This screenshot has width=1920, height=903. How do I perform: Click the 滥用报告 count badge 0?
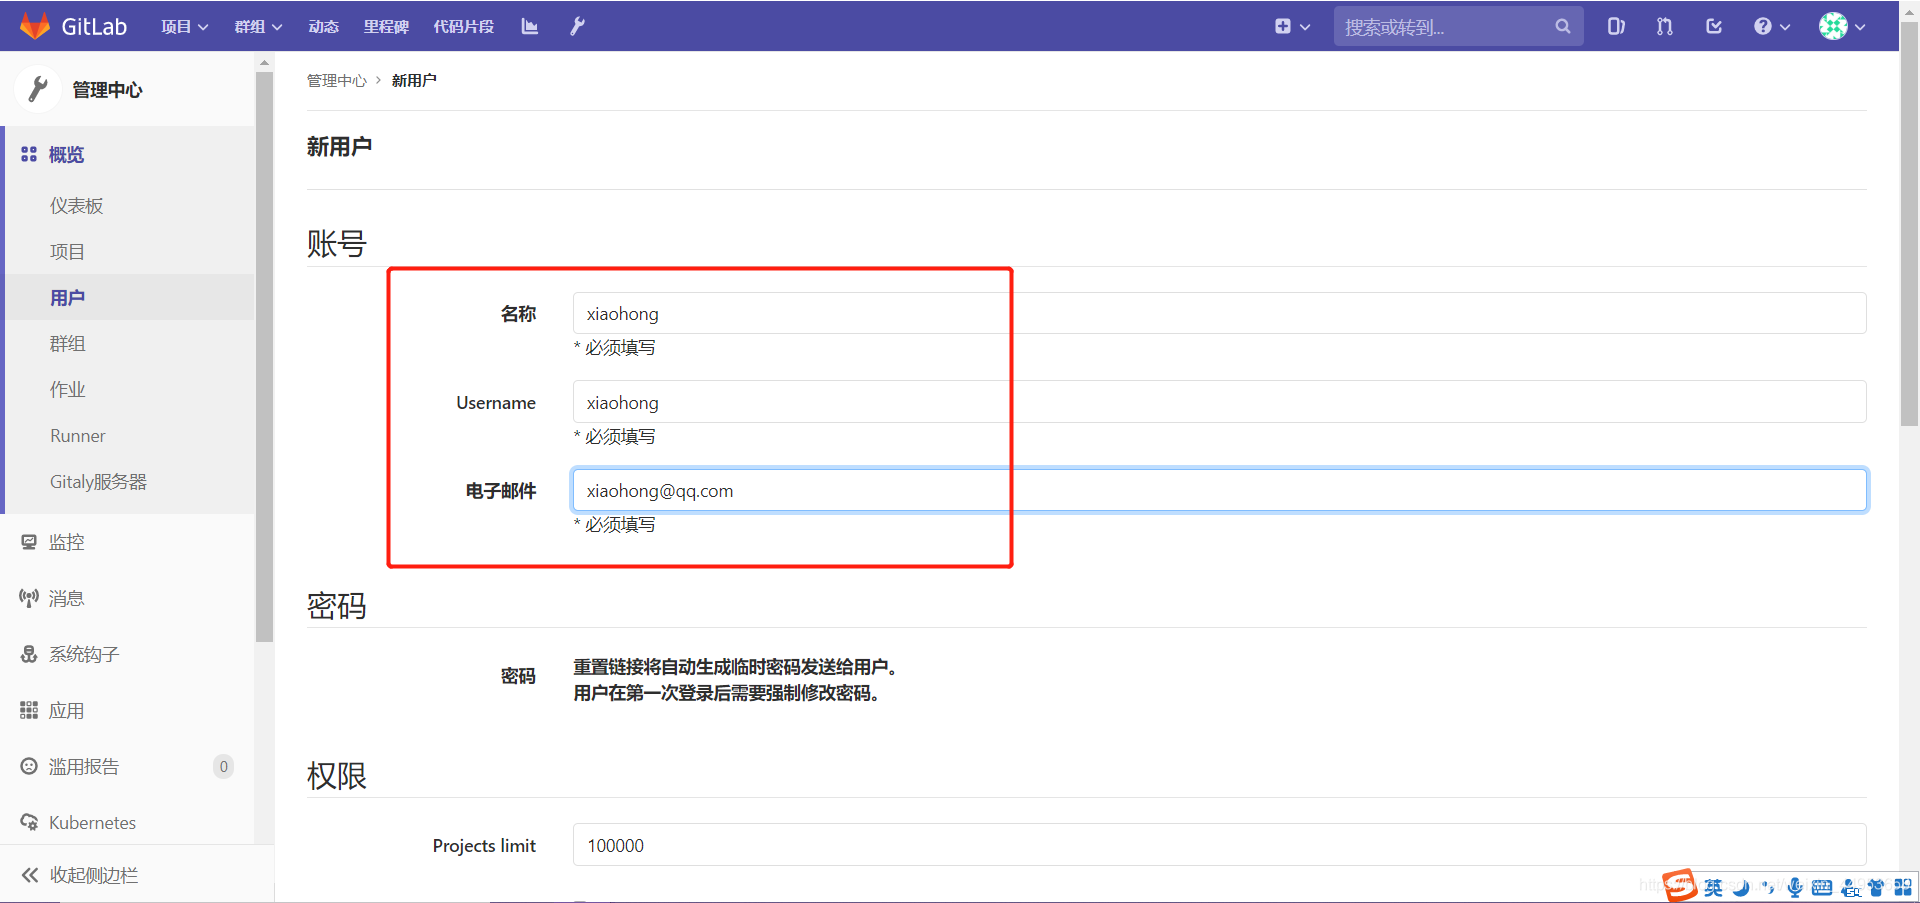223,766
